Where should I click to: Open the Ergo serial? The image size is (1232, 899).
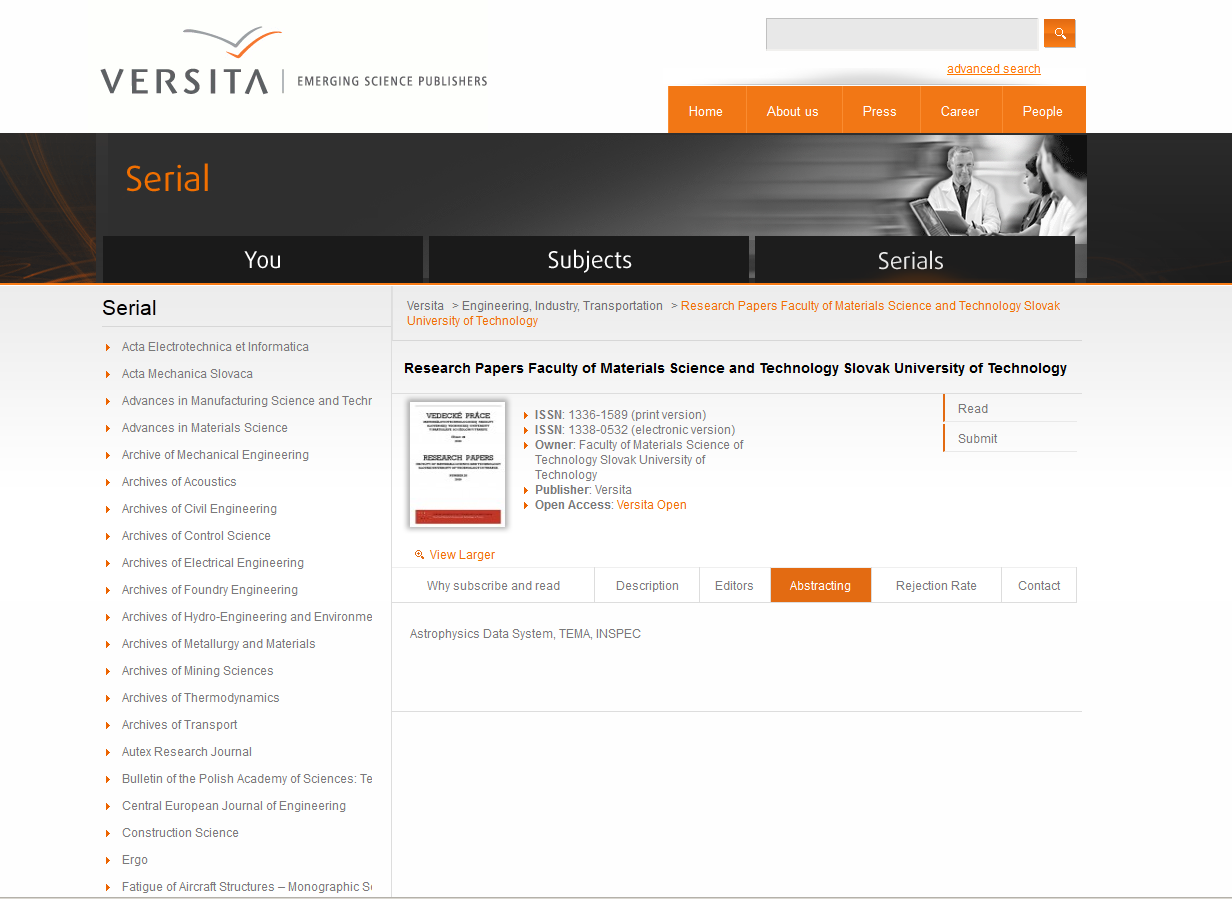pos(135,860)
